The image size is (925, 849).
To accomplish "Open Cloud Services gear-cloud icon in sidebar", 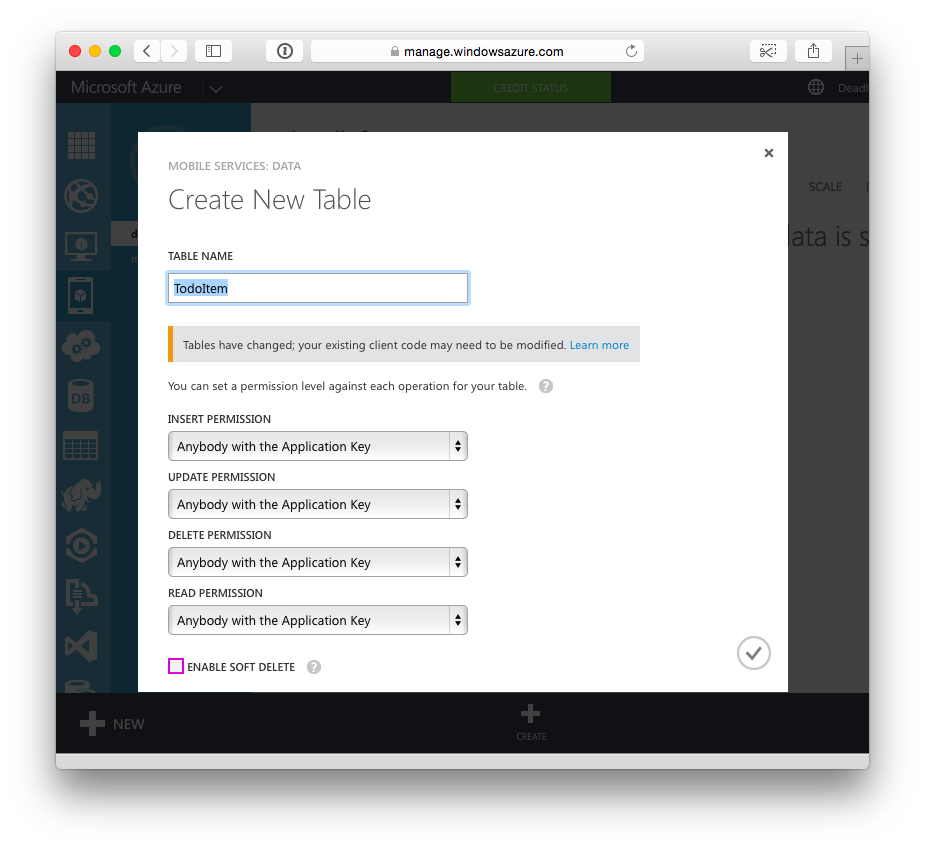I will pyautogui.click(x=81, y=346).
